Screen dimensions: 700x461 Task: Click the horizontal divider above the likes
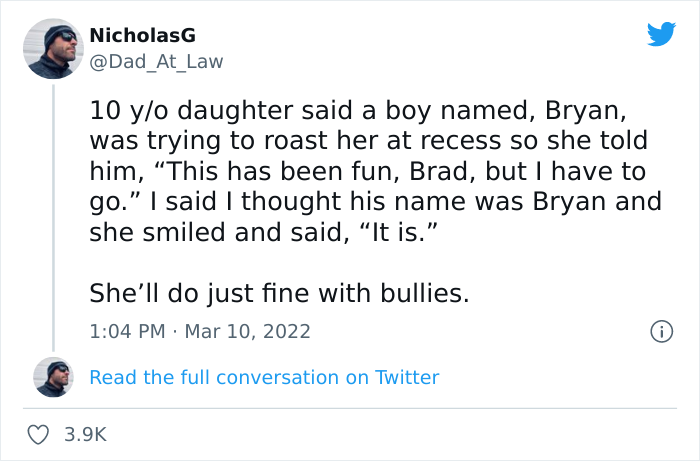(350, 408)
